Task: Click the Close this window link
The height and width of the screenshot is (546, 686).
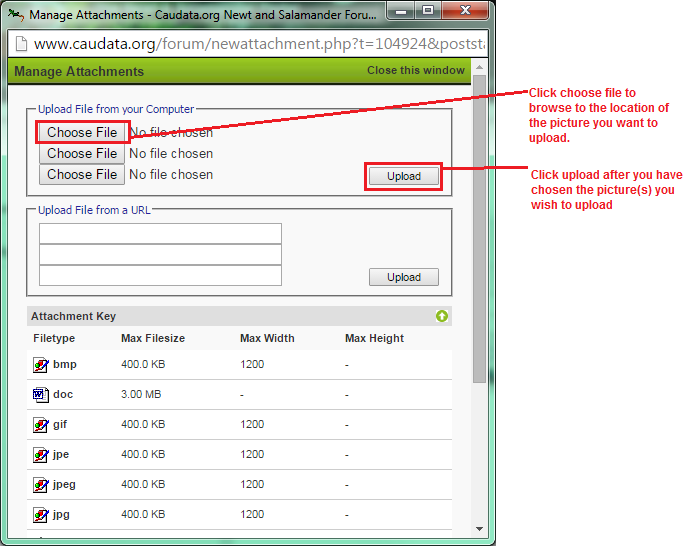Action: 415,71
